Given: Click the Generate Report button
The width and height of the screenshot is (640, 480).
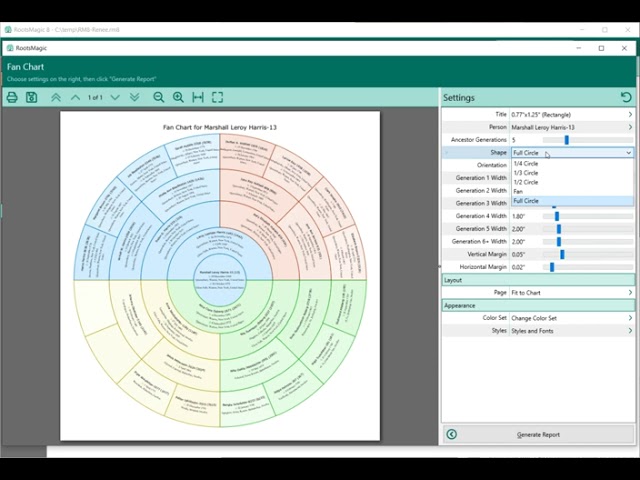Looking at the screenshot, I should [538, 434].
